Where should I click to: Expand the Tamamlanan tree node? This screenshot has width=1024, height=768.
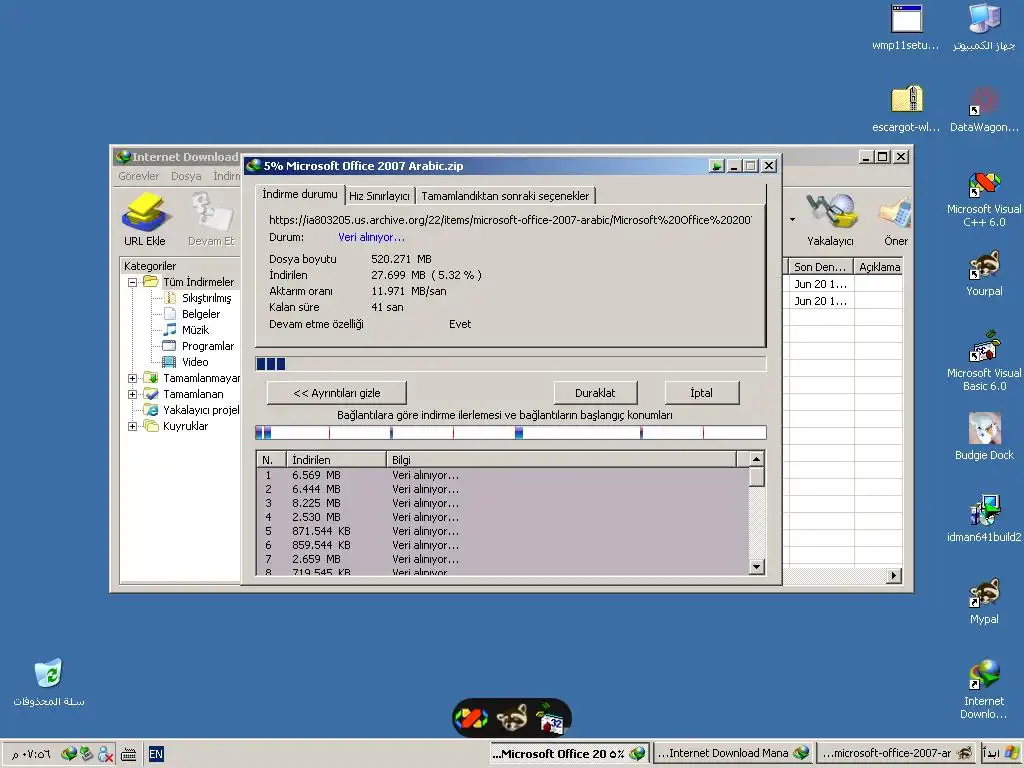[133, 394]
